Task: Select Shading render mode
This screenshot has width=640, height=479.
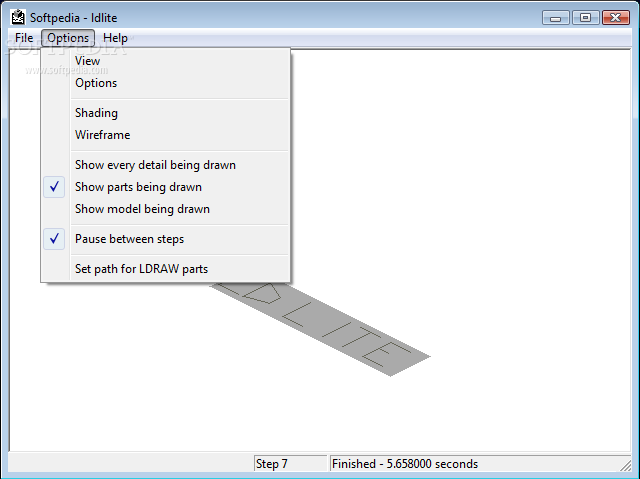Action: pos(166,113)
